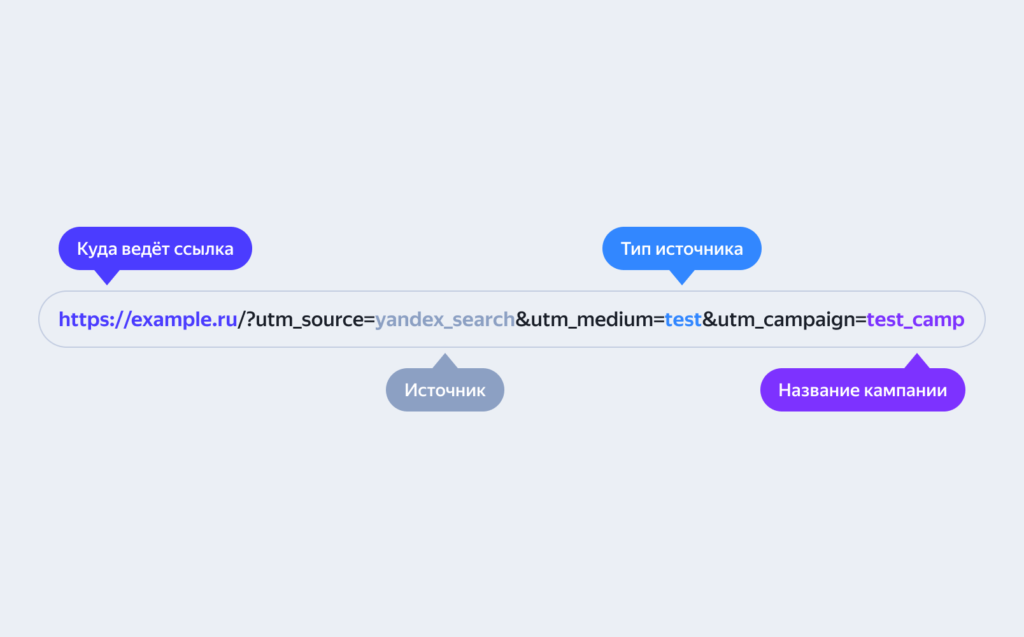Click the pointer arrow under "Куда ведёт ссылка"
Viewport: 1024px width, 637px height.
tap(103, 277)
